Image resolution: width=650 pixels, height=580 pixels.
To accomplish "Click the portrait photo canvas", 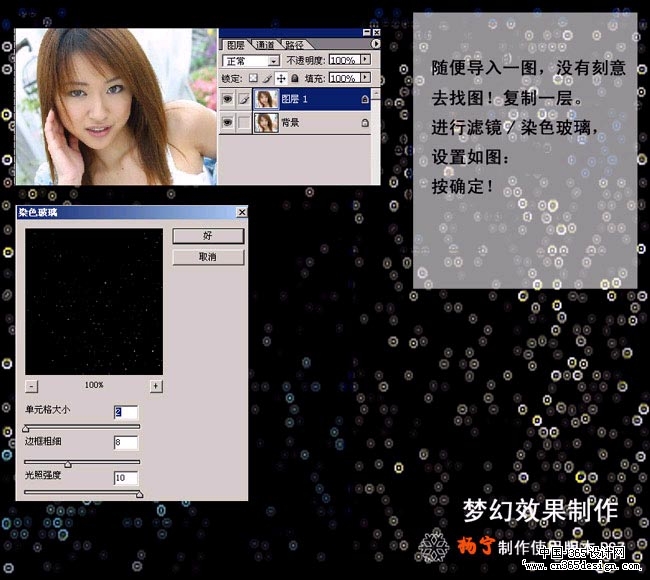I will click(116, 107).
